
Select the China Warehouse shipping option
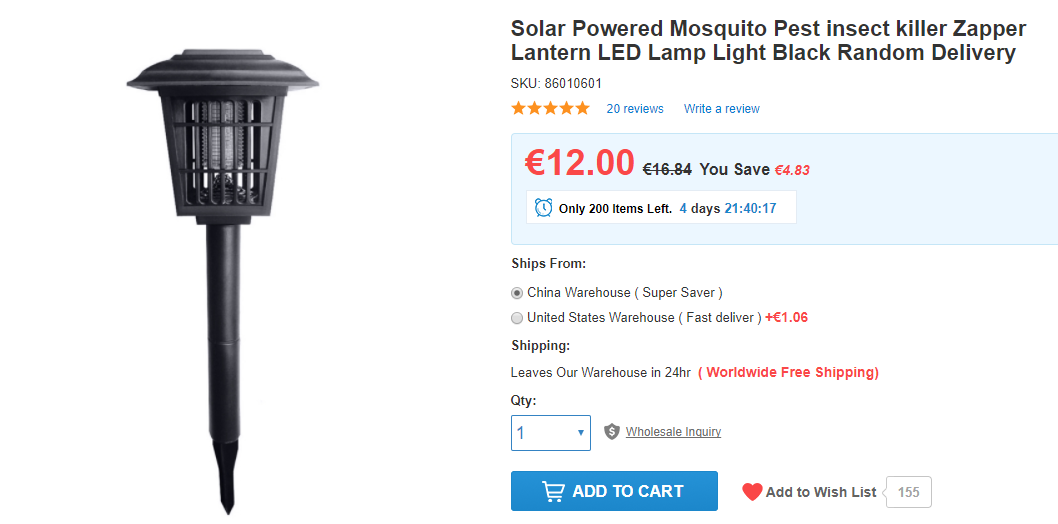pyautogui.click(x=517, y=293)
